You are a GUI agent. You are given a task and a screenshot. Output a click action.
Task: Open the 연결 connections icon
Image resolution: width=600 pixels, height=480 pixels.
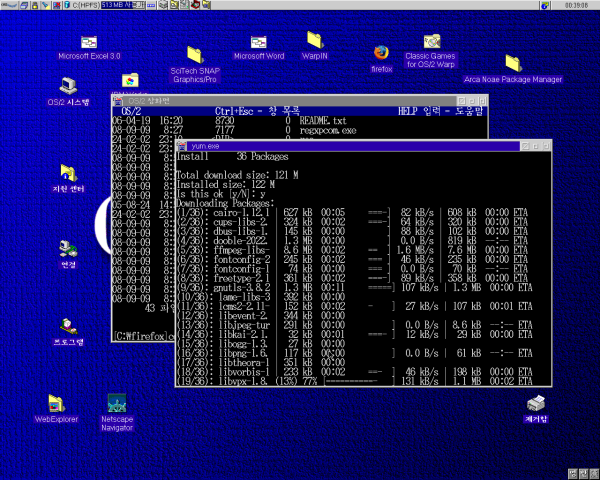pos(68,254)
